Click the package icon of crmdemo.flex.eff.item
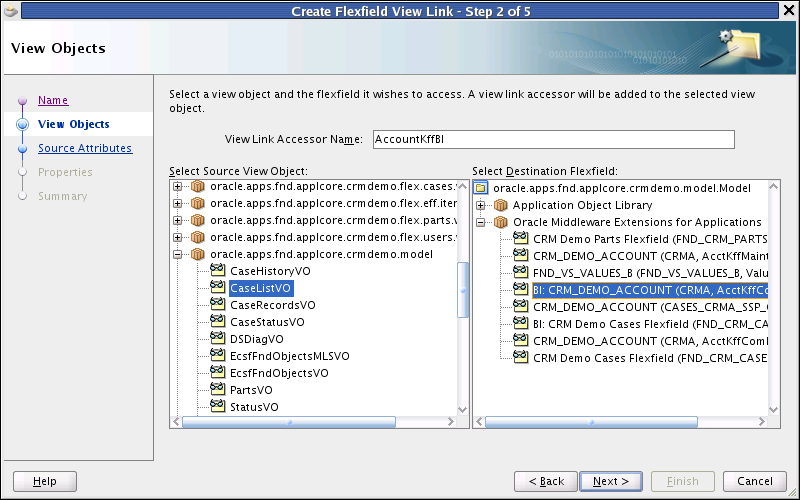Image resolution: width=800 pixels, height=500 pixels. click(x=197, y=203)
